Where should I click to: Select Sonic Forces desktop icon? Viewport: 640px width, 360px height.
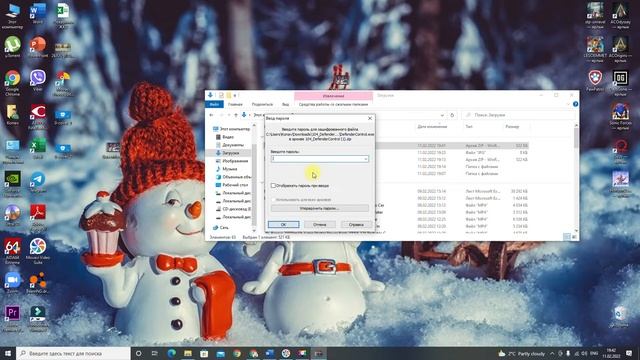pyautogui.click(x=620, y=116)
